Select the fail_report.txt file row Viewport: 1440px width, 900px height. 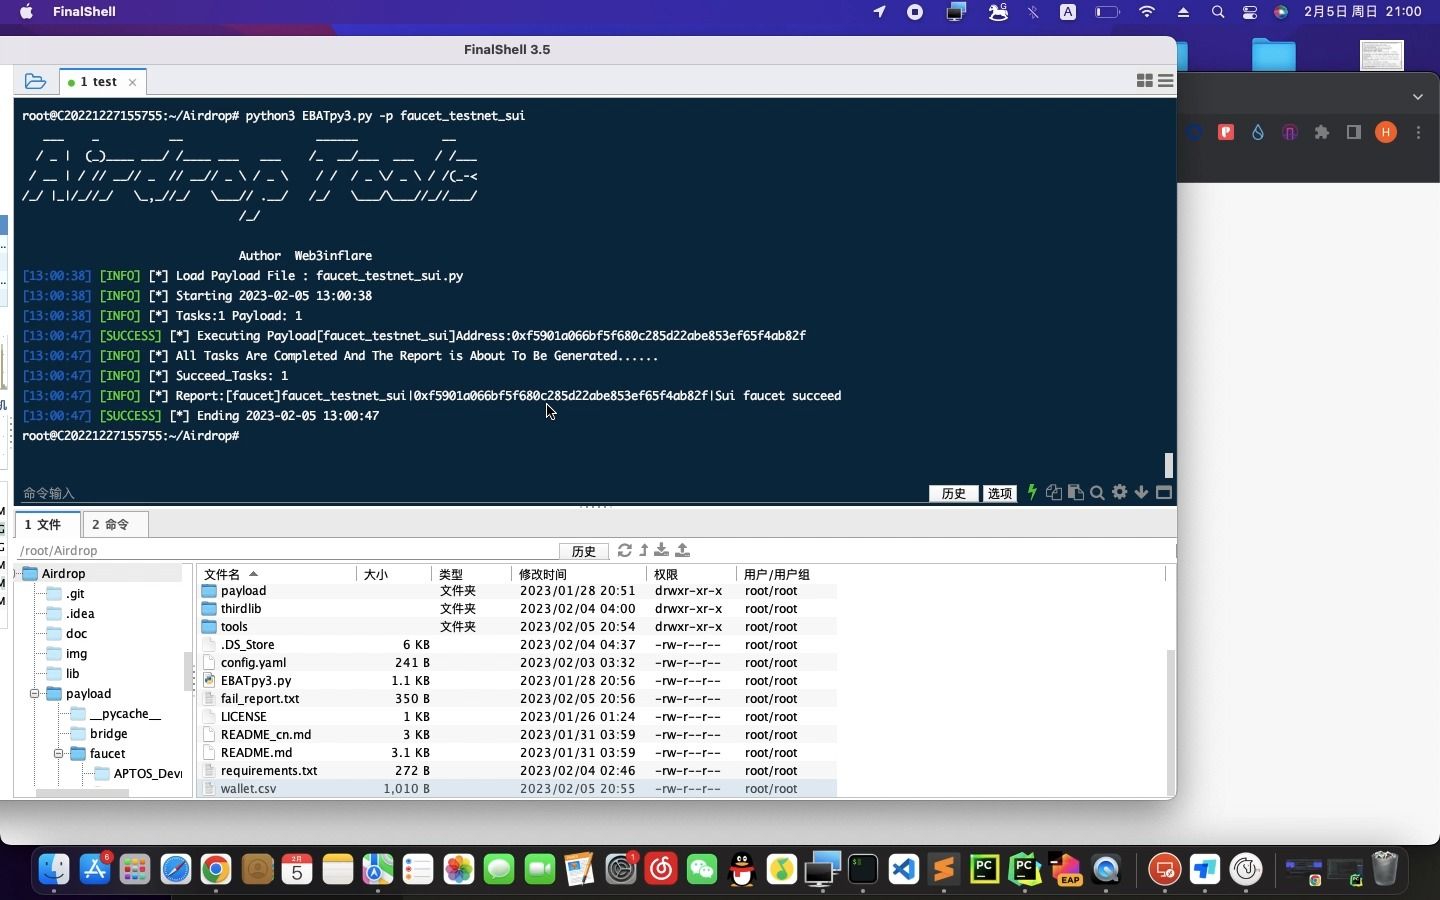click(517, 699)
